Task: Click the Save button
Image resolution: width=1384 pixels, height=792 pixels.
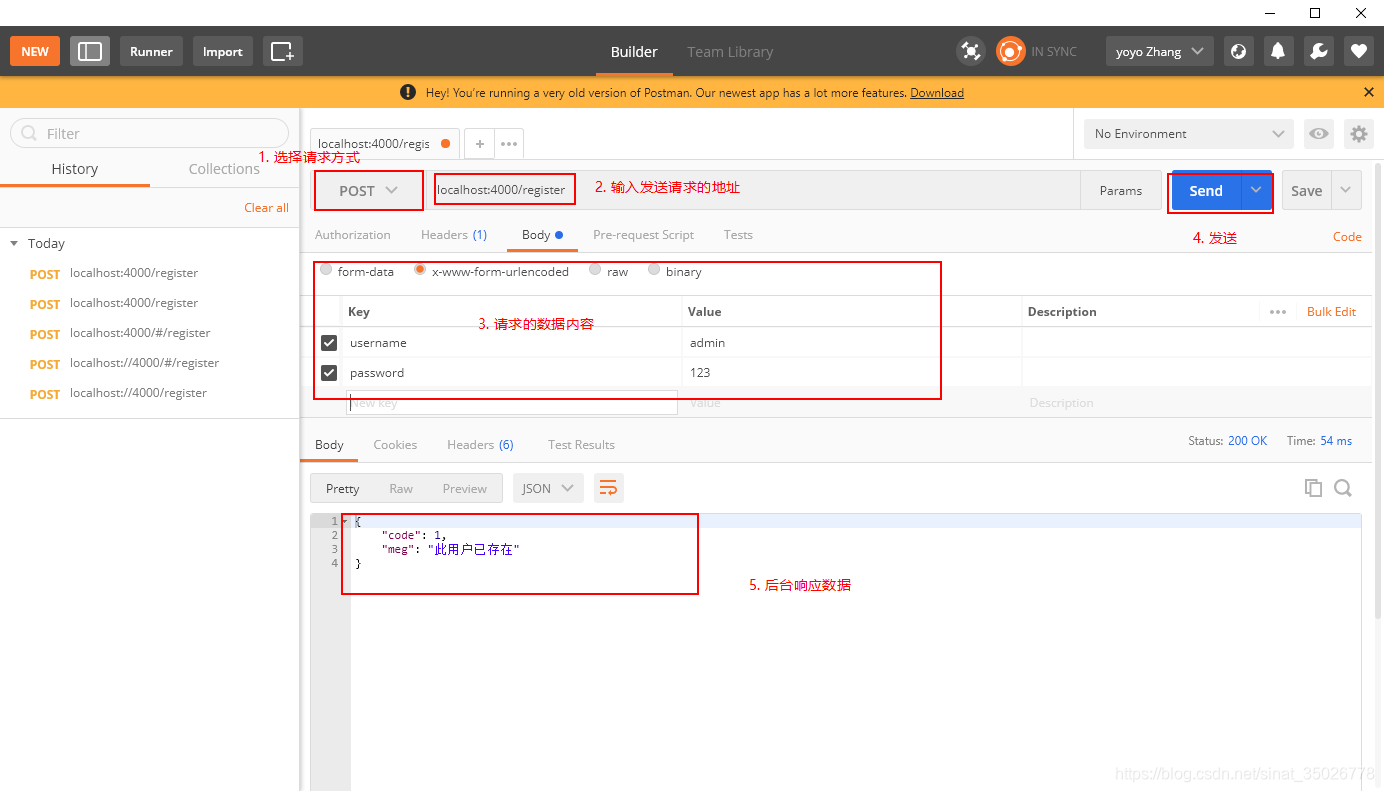Action: coord(1307,190)
